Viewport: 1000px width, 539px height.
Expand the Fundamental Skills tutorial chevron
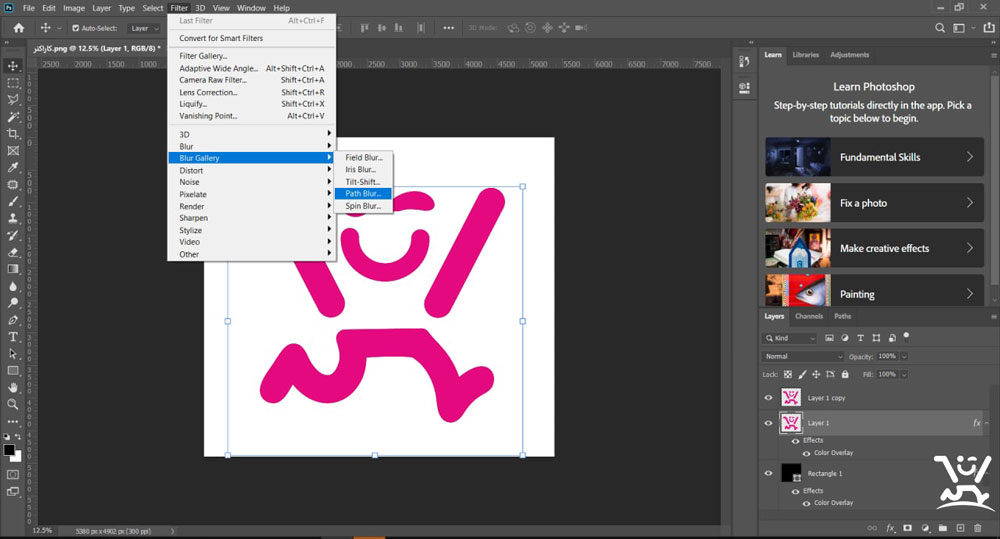click(969, 157)
